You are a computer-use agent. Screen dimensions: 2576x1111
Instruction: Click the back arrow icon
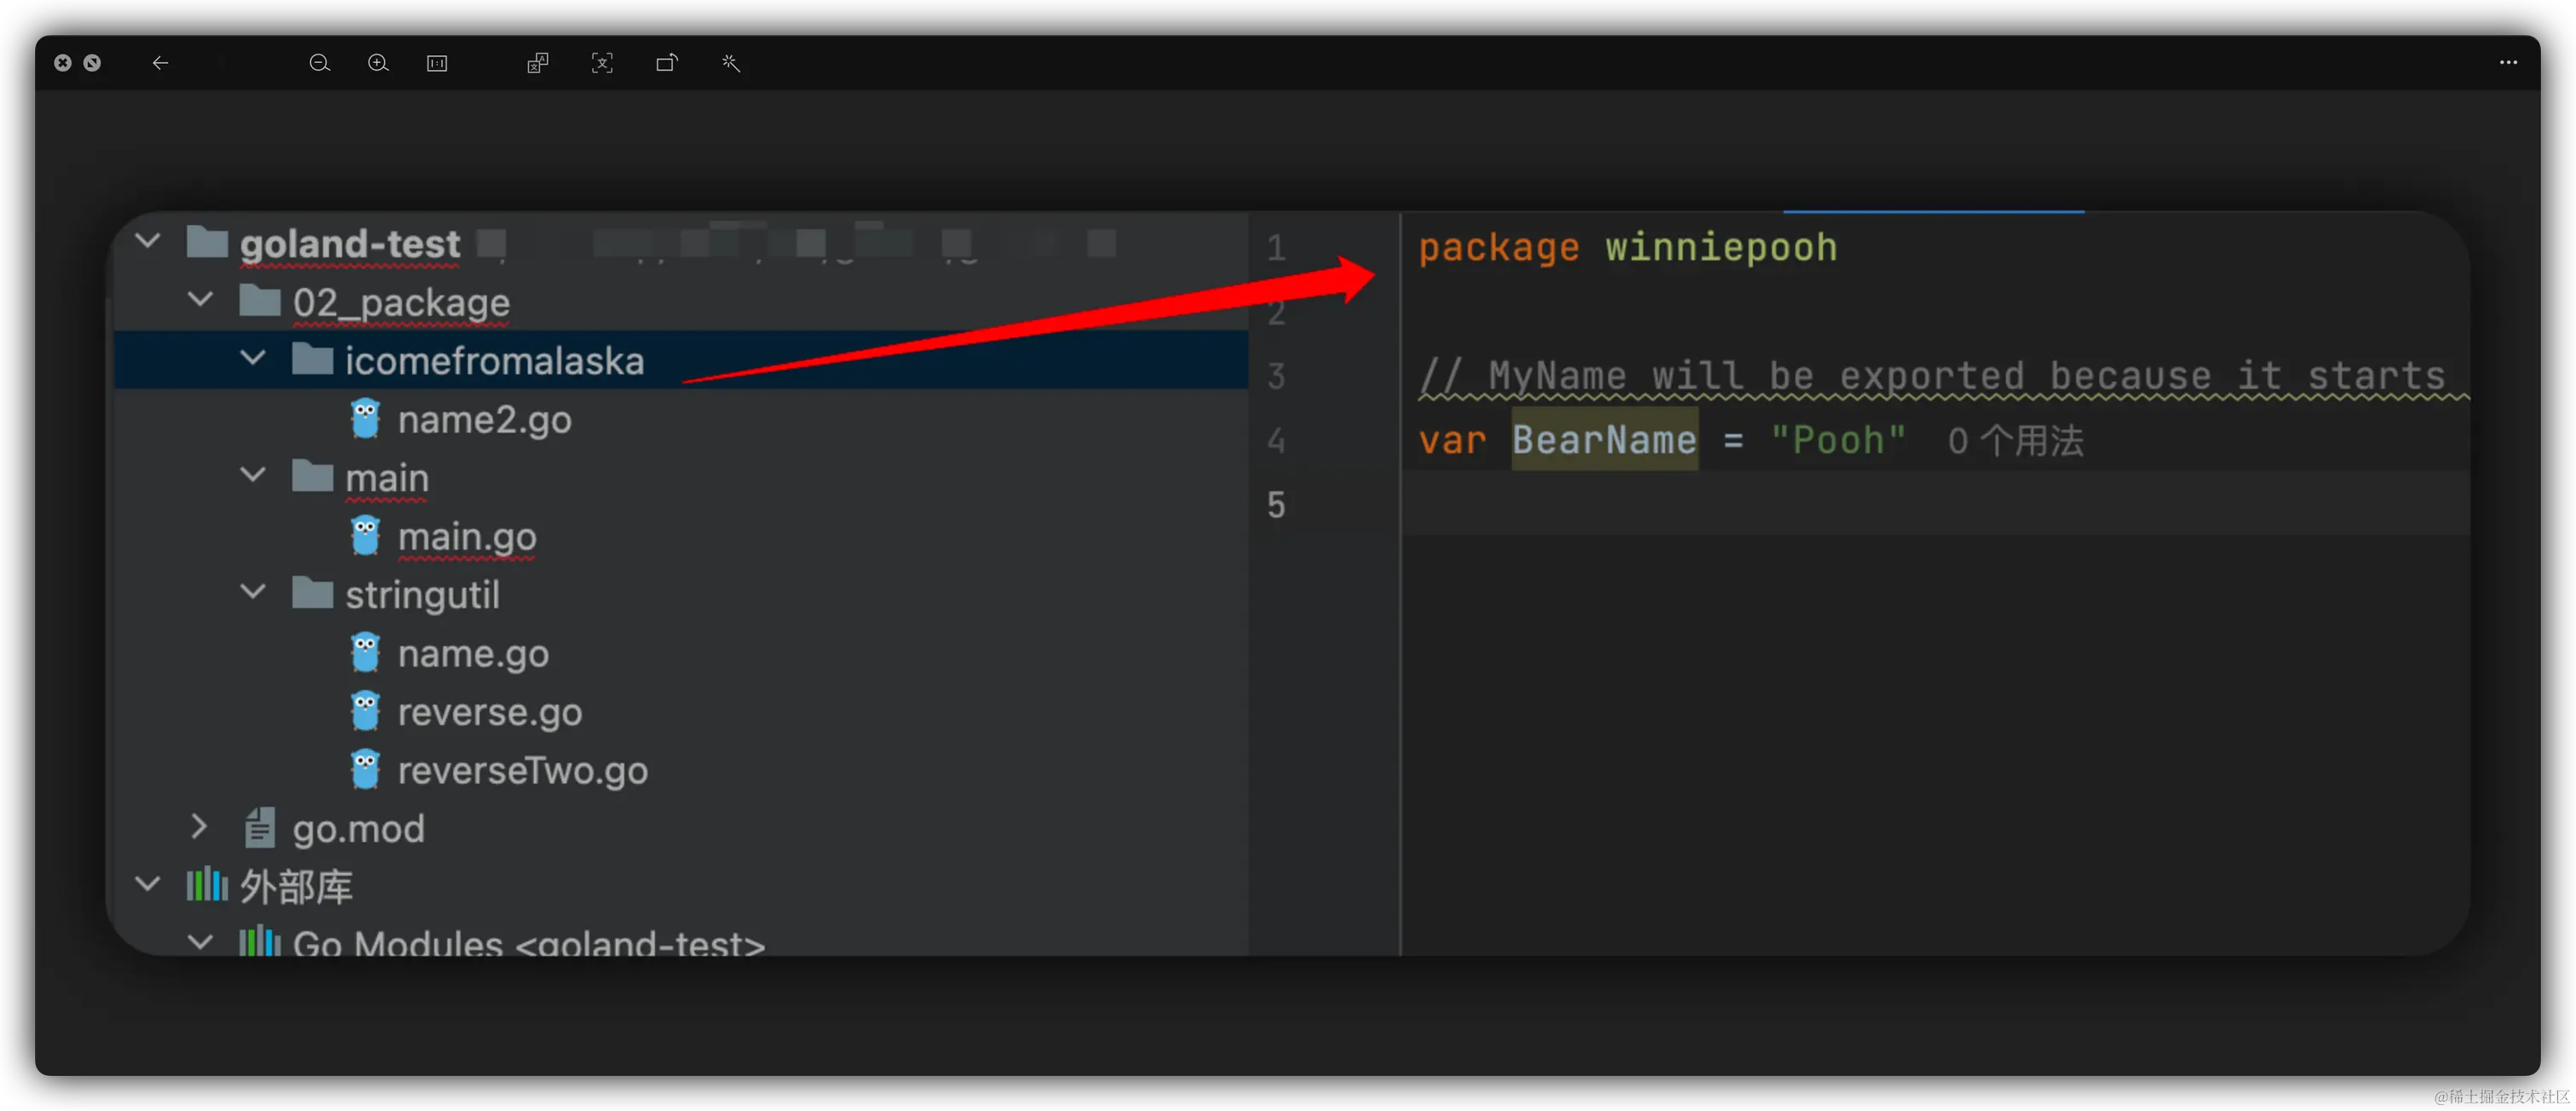(160, 63)
